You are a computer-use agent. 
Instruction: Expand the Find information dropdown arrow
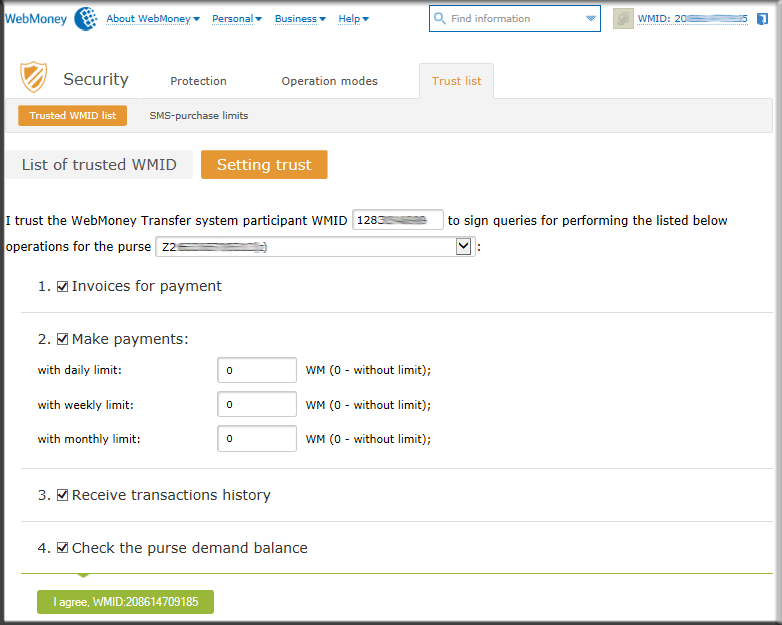tap(590, 19)
